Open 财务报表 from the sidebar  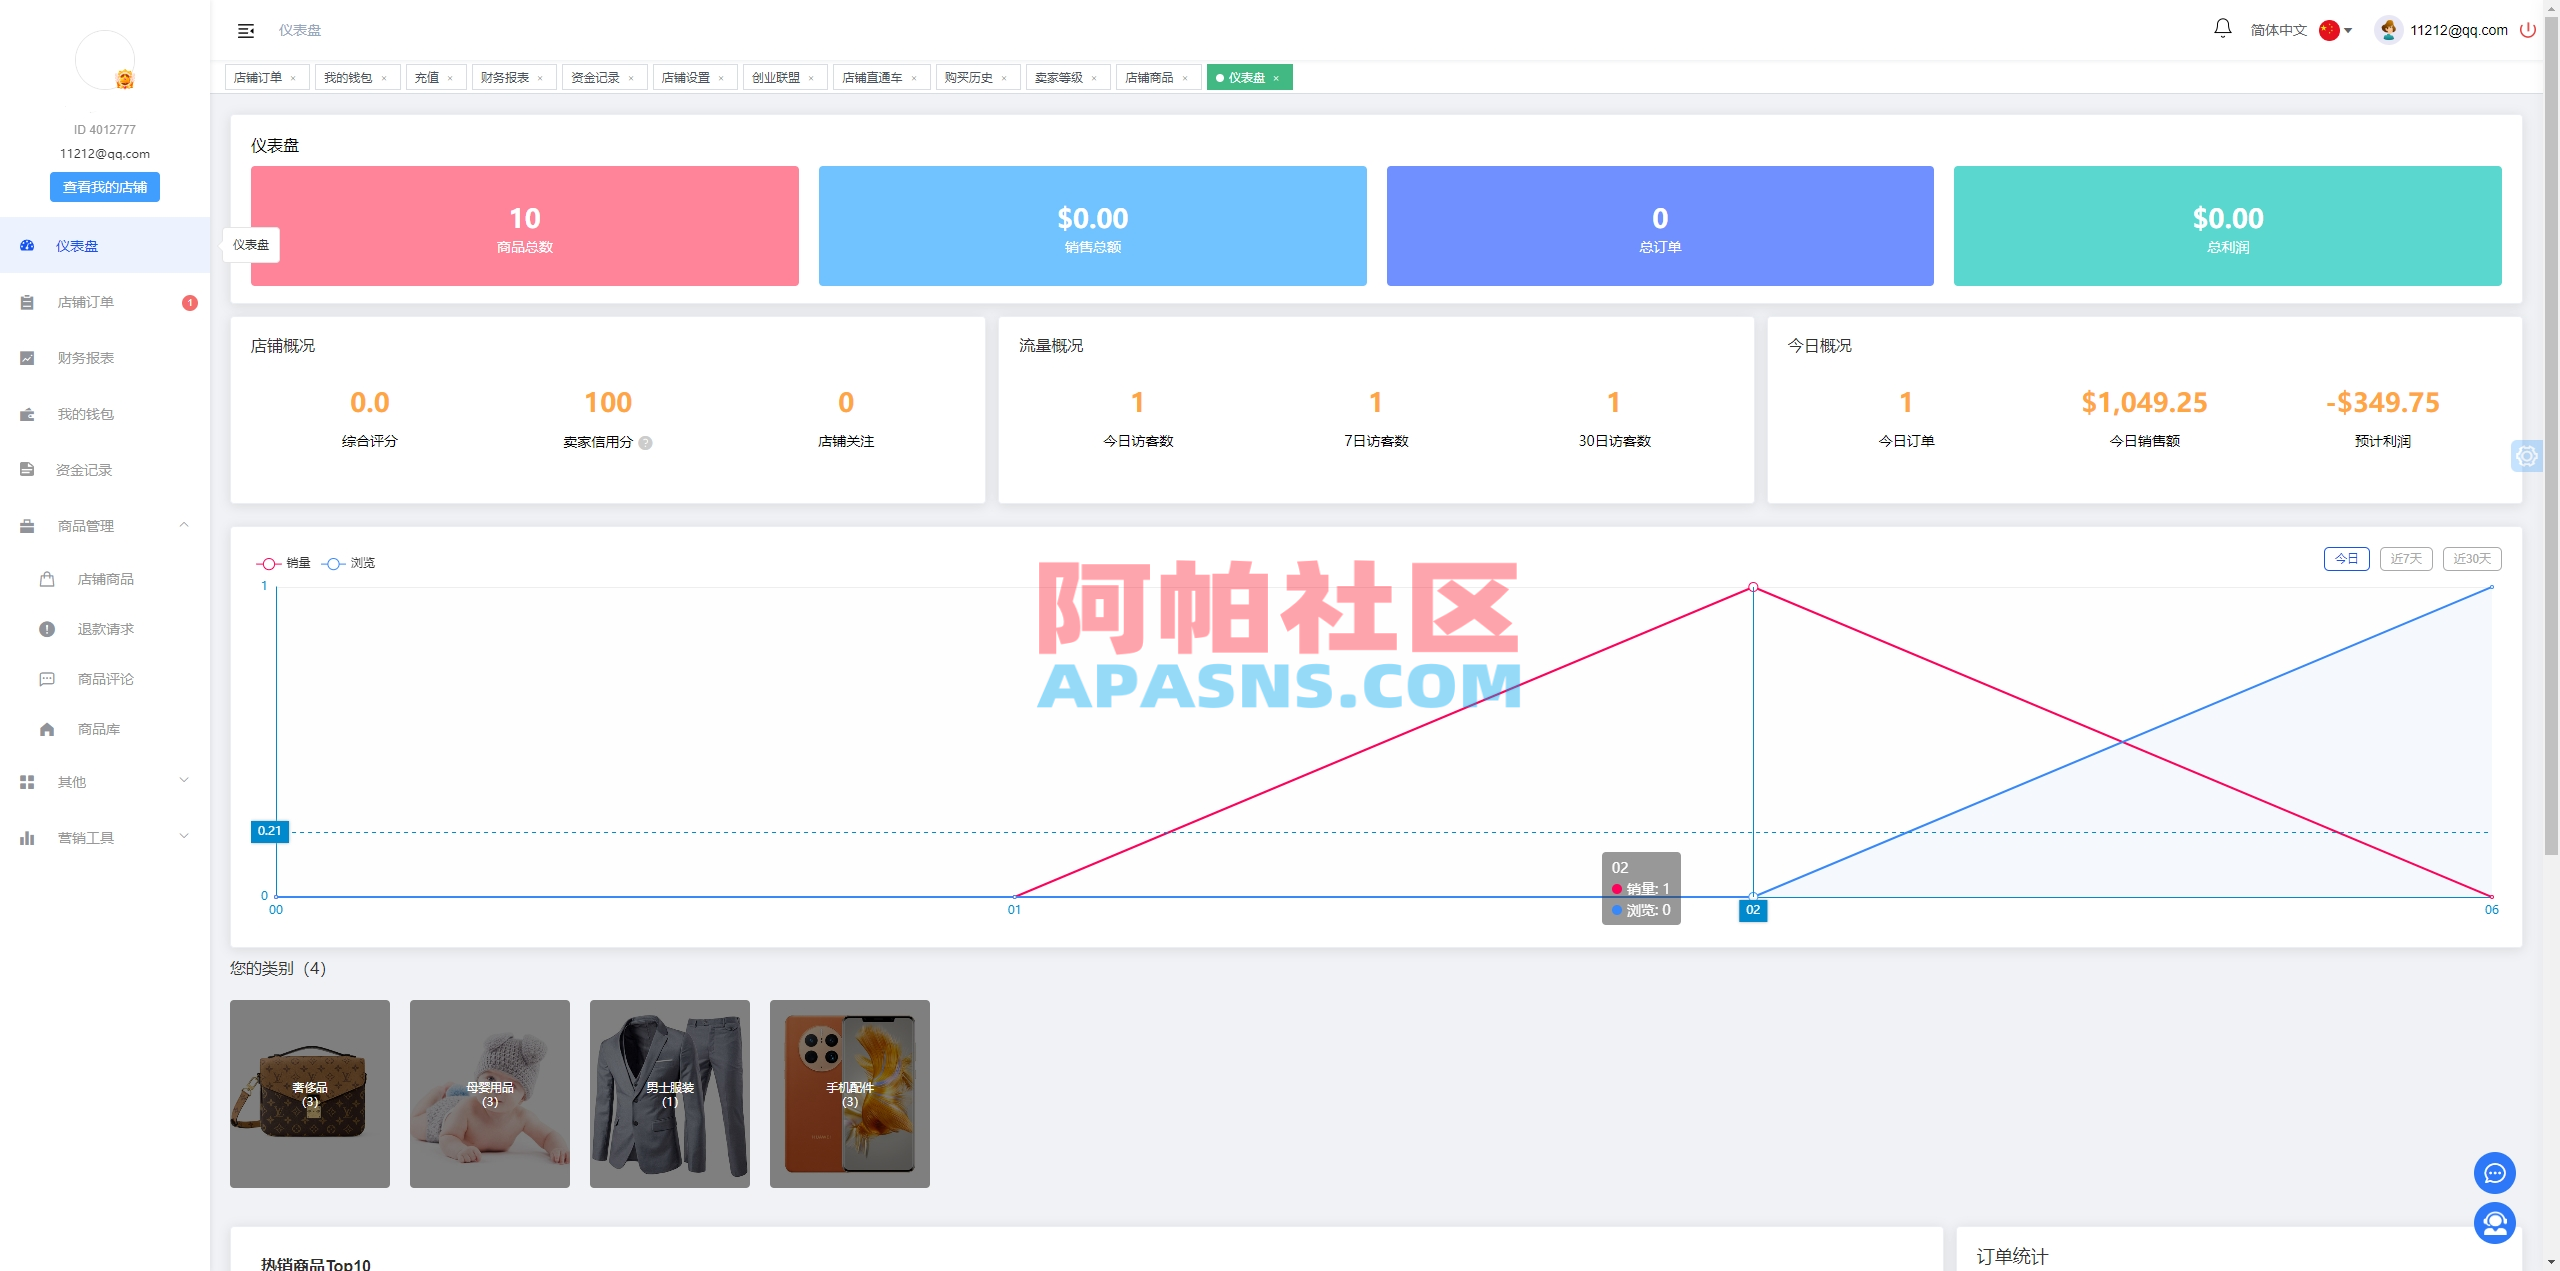[x=84, y=357]
